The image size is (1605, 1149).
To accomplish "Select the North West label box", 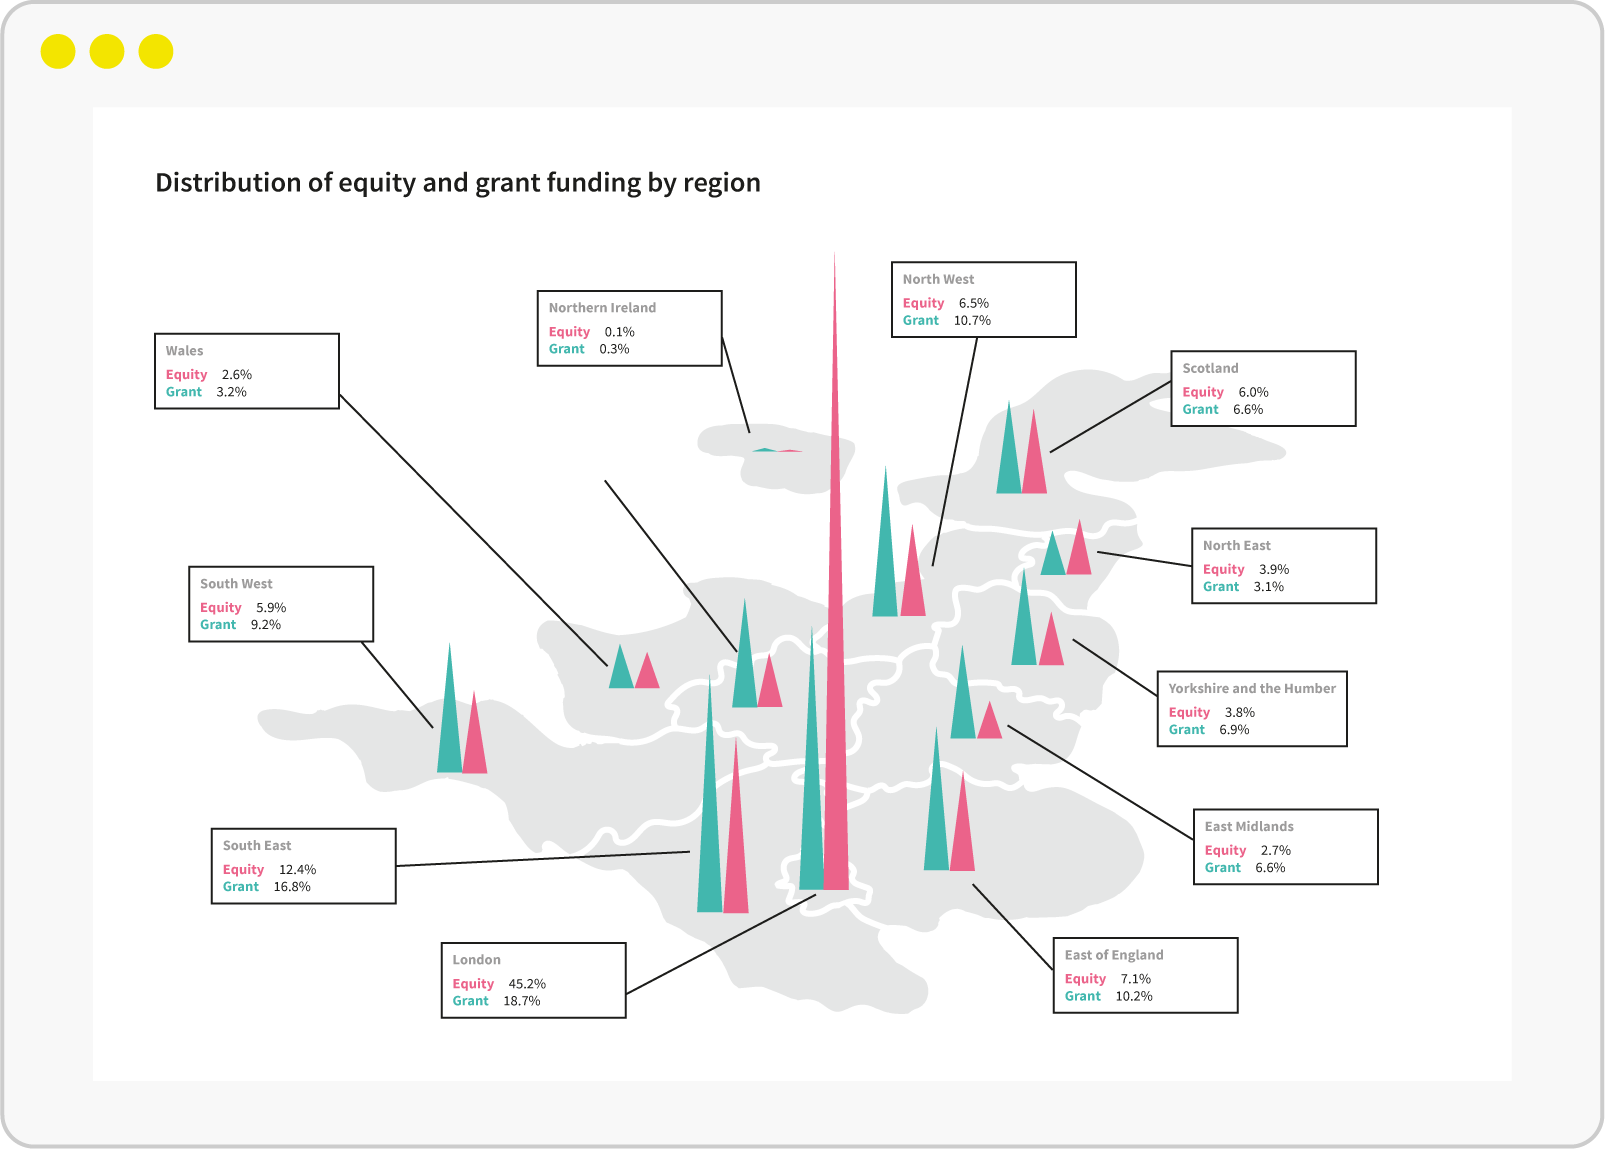I will (x=983, y=299).
